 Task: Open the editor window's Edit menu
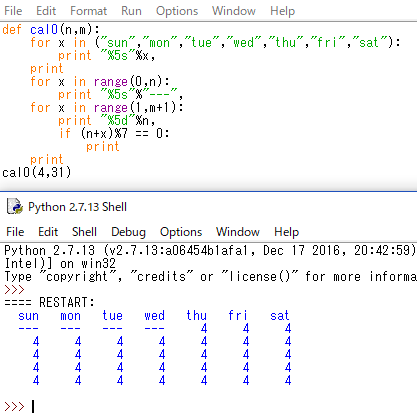tap(46, 11)
